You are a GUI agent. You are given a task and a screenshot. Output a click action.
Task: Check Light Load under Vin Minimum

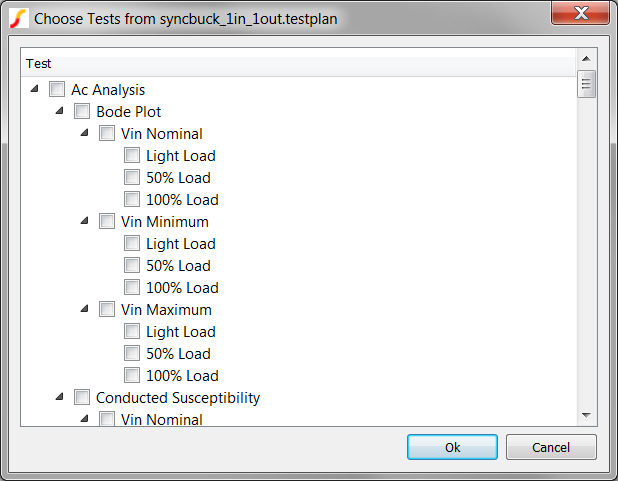pos(132,244)
